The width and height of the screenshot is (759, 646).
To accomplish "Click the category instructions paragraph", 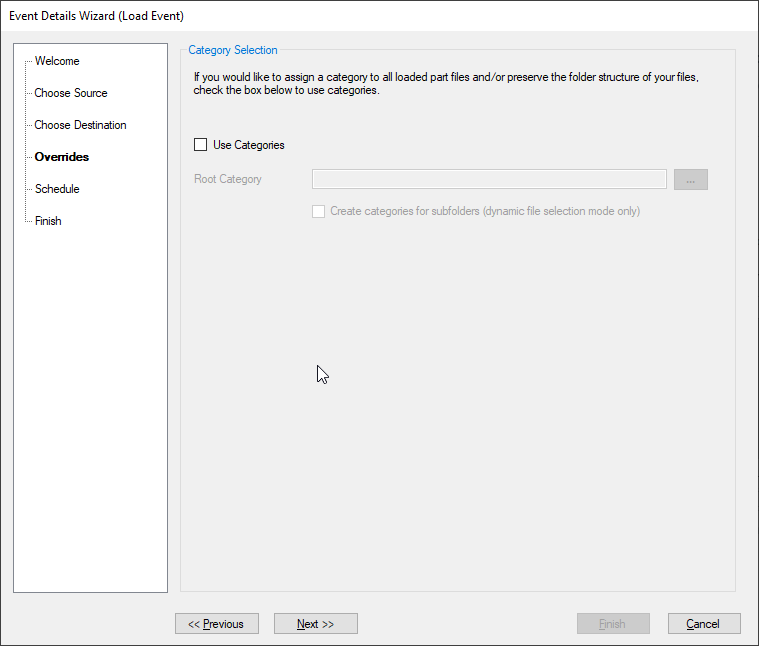I will [446, 84].
